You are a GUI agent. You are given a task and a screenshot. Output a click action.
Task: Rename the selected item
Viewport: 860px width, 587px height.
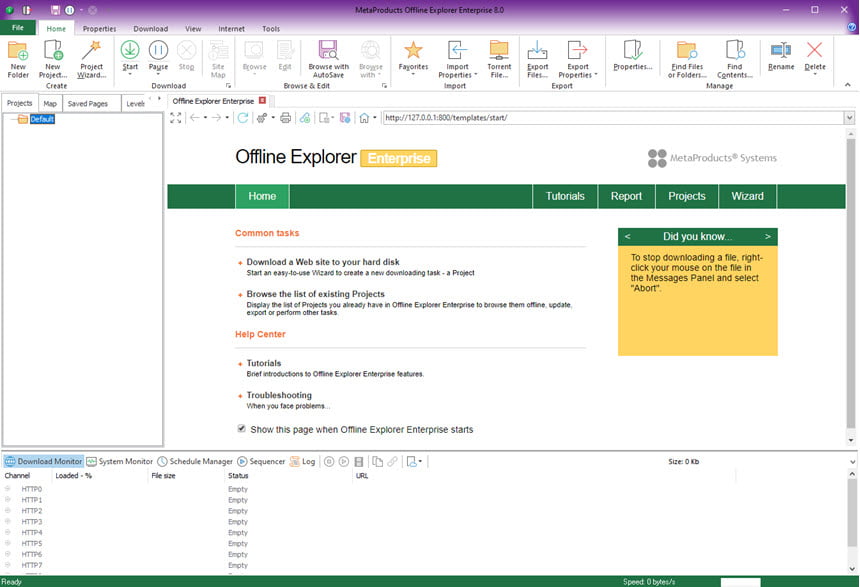[x=781, y=56]
